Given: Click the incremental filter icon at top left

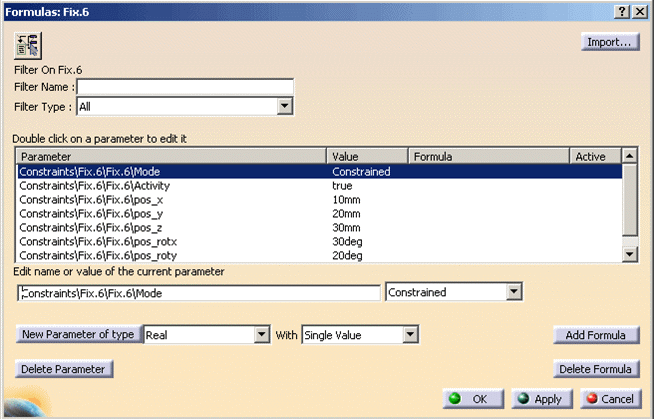Looking at the screenshot, I should pyautogui.click(x=27, y=44).
